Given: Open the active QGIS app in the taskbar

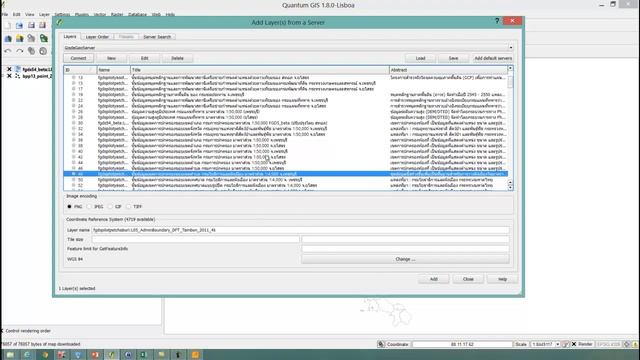Looking at the screenshot, I should point(111,355).
